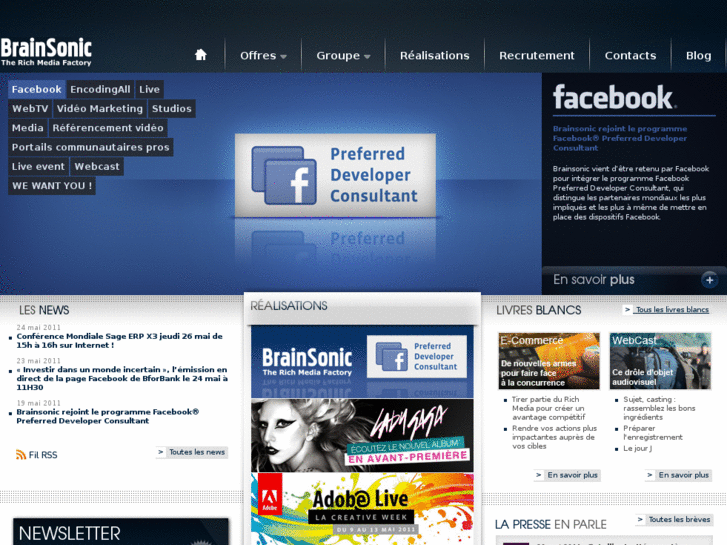This screenshot has width=727, height=545.
Task: Open the Contacts menu item
Action: coord(631,56)
